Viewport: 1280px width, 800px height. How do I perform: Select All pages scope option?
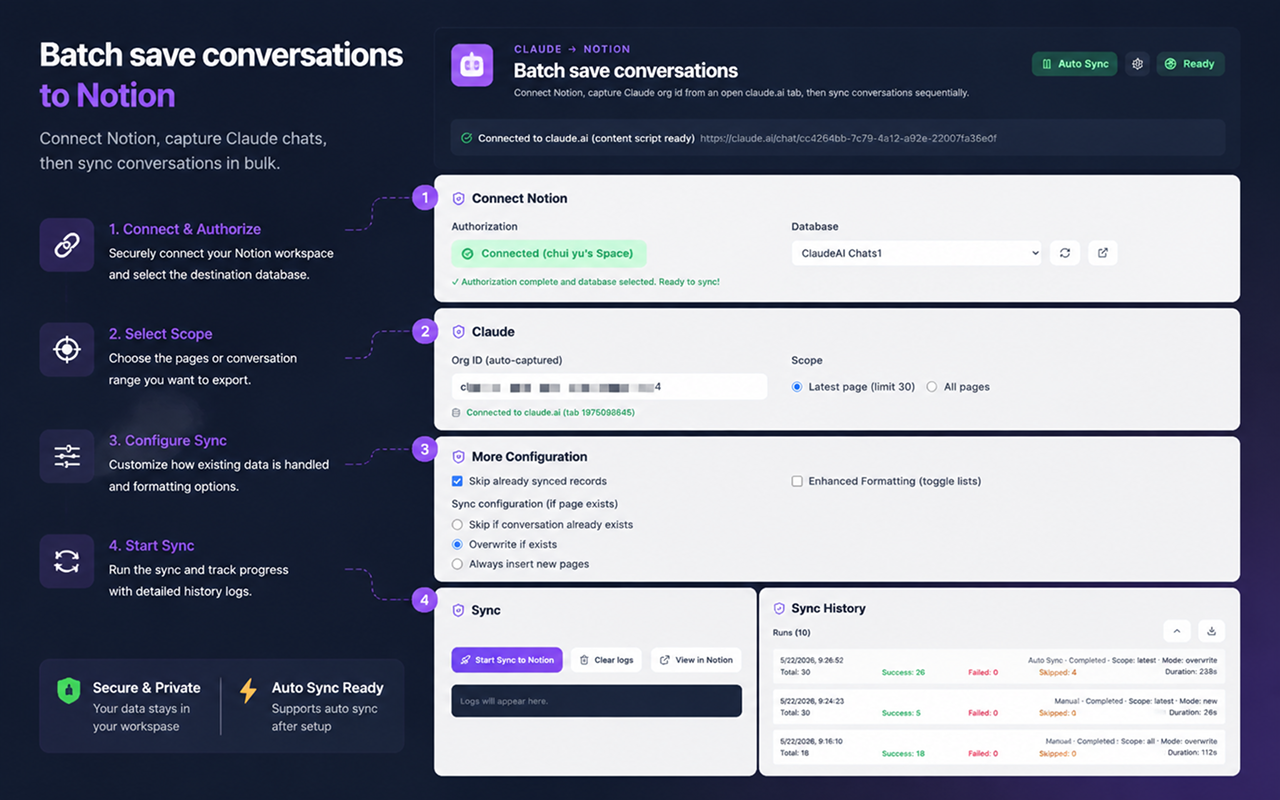(932, 387)
